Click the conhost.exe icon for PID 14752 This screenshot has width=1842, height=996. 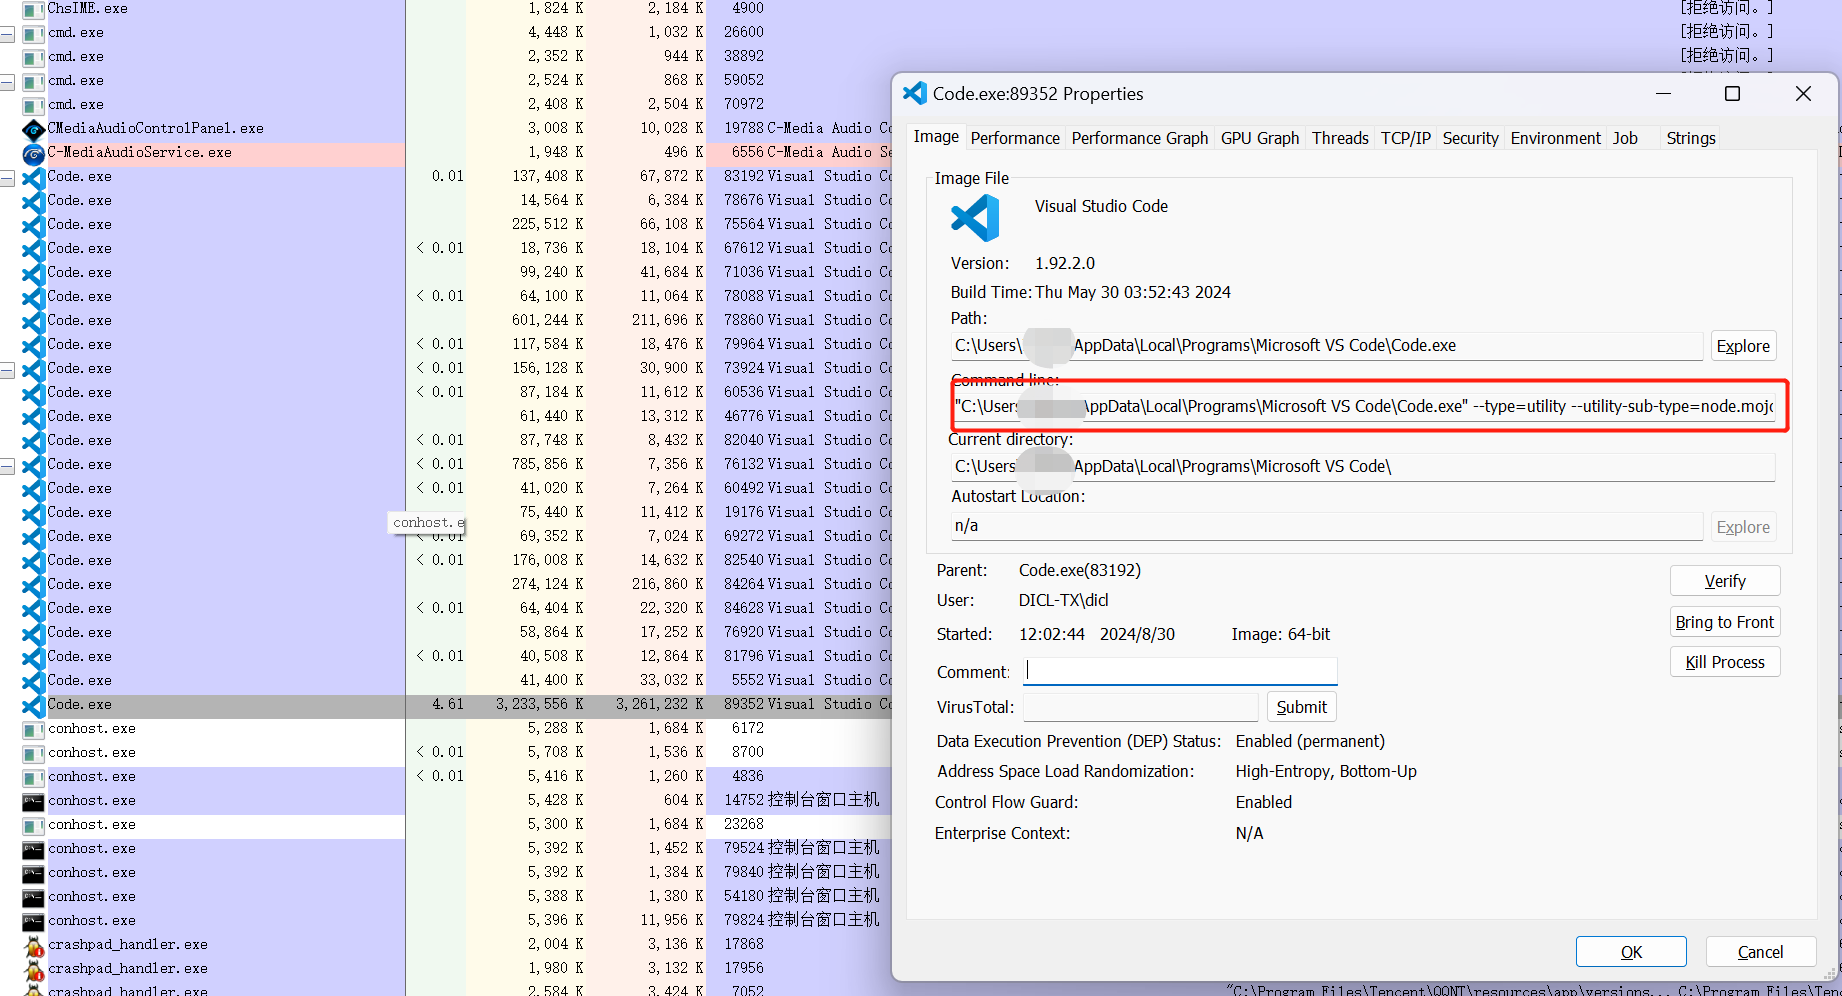(x=33, y=801)
